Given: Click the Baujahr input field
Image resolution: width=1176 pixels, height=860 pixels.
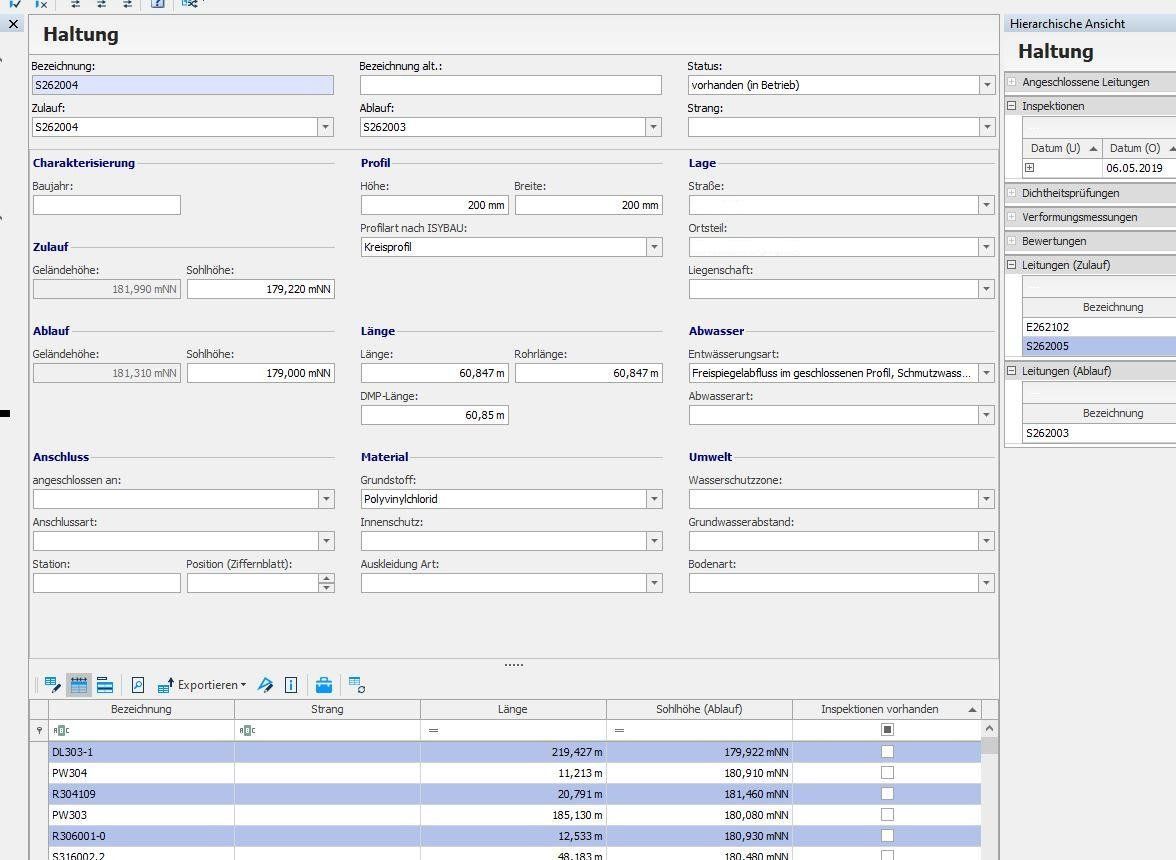Looking at the screenshot, I should pos(107,205).
